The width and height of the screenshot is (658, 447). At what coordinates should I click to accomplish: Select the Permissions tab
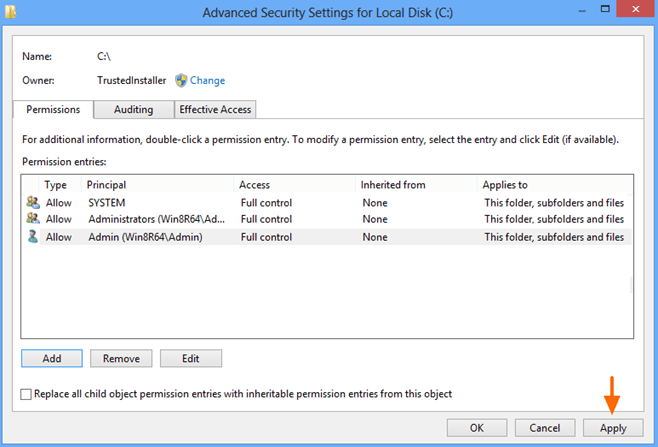point(53,110)
